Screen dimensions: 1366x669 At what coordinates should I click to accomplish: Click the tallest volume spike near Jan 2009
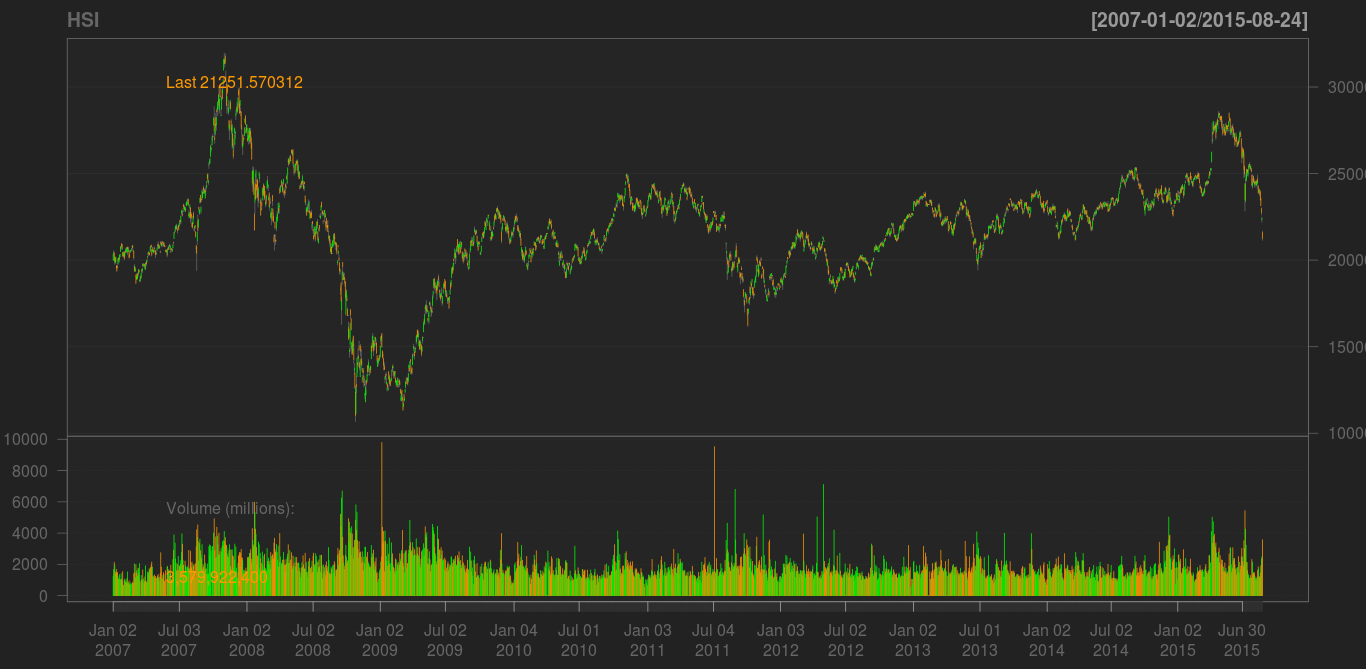(381, 519)
